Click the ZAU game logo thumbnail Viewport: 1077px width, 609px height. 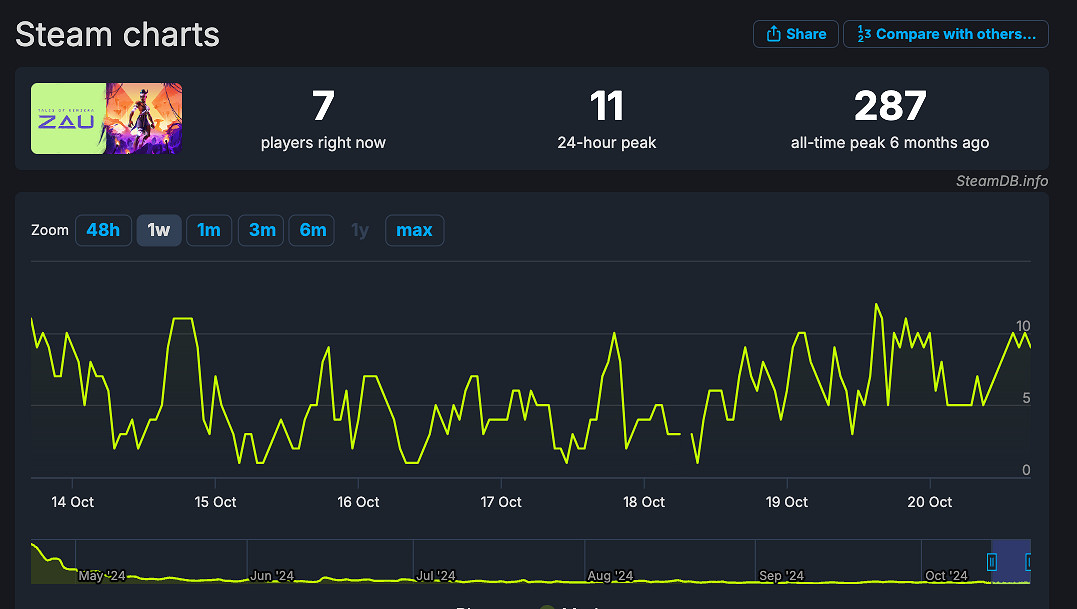point(68,119)
